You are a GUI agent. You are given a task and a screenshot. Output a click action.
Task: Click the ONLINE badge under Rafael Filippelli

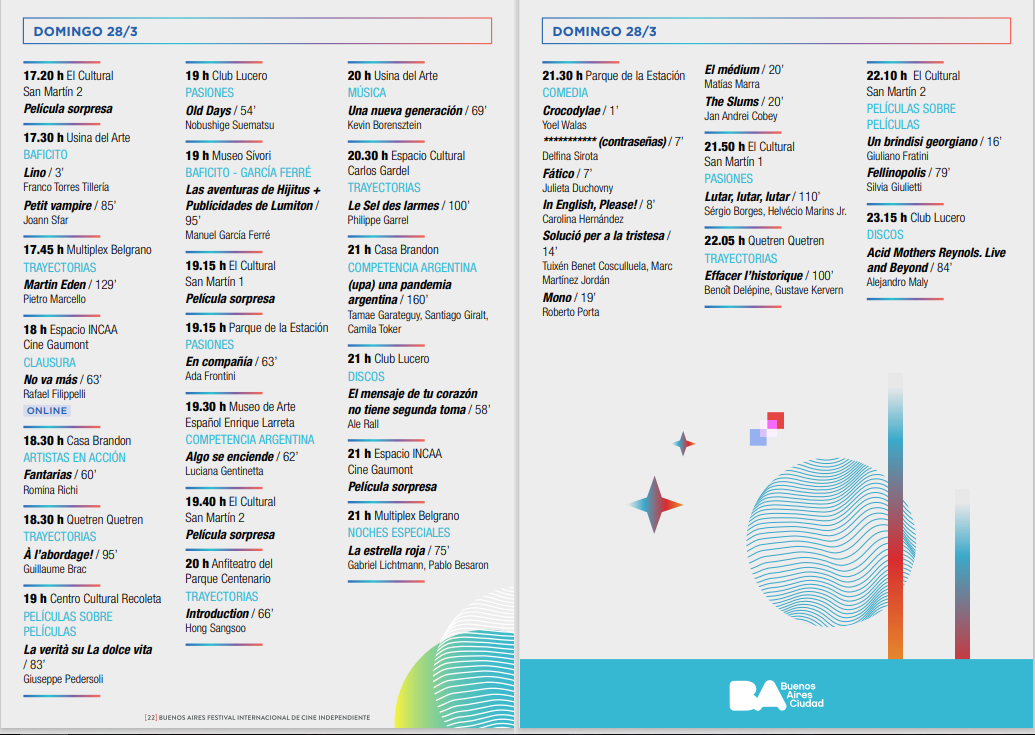point(47,411)
